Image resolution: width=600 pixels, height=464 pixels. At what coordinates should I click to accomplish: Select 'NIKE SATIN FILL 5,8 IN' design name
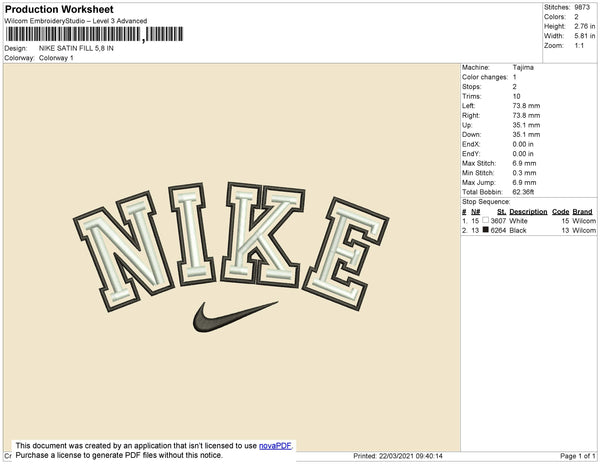(76, 48)
